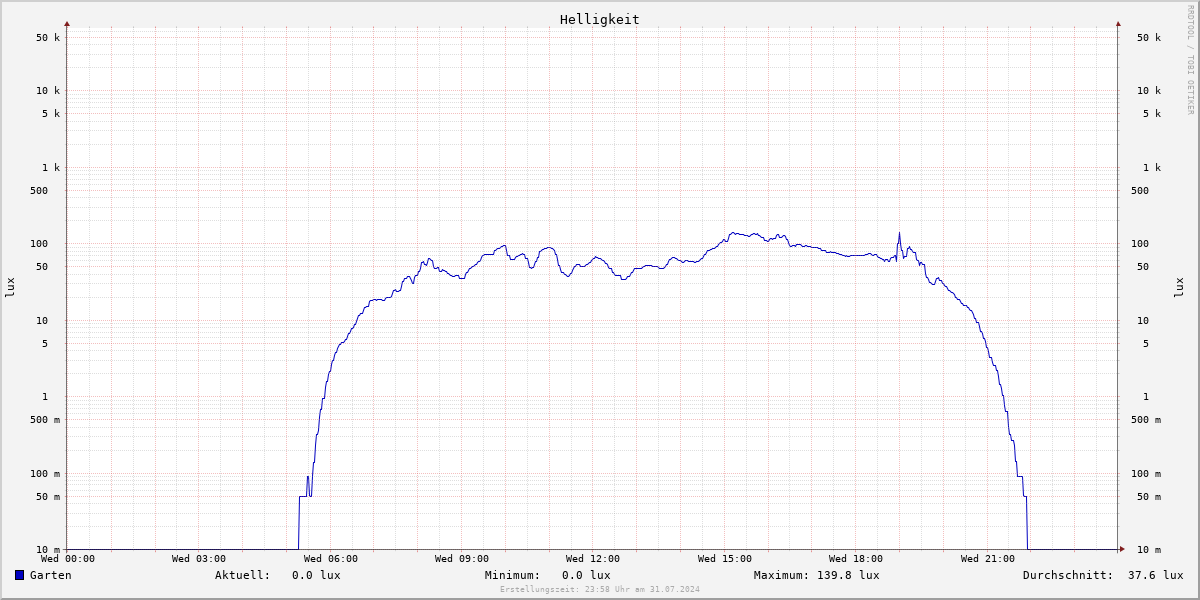This screenshot has width=1200, height=600.
Task: Click the Erstellungszeit timestamp footer text
Action: pos(600,589)
